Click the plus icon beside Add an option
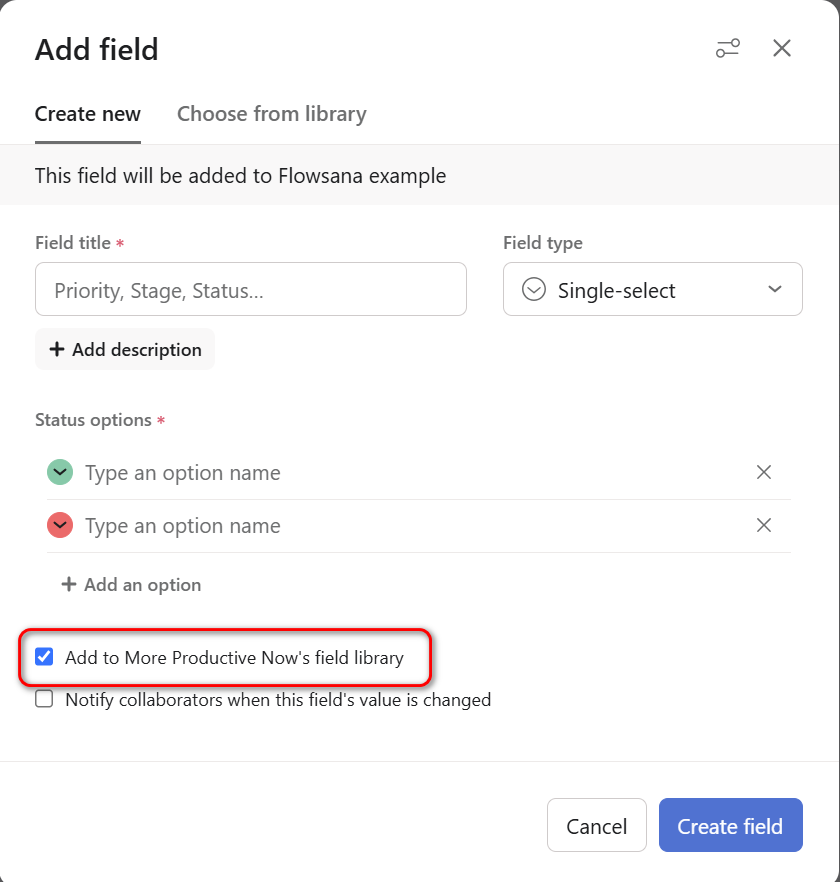Viewport: 840px width, 882px height. [69, 584]
